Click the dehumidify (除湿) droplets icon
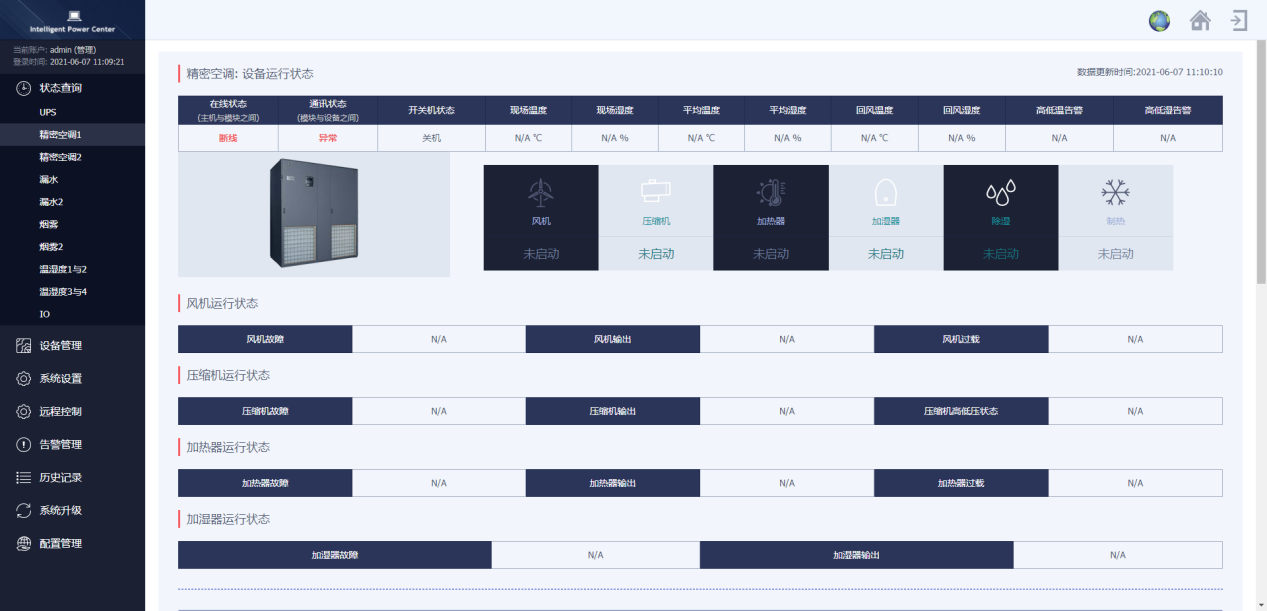Viewport: 1267px width, 611px height. (1000, 192)
